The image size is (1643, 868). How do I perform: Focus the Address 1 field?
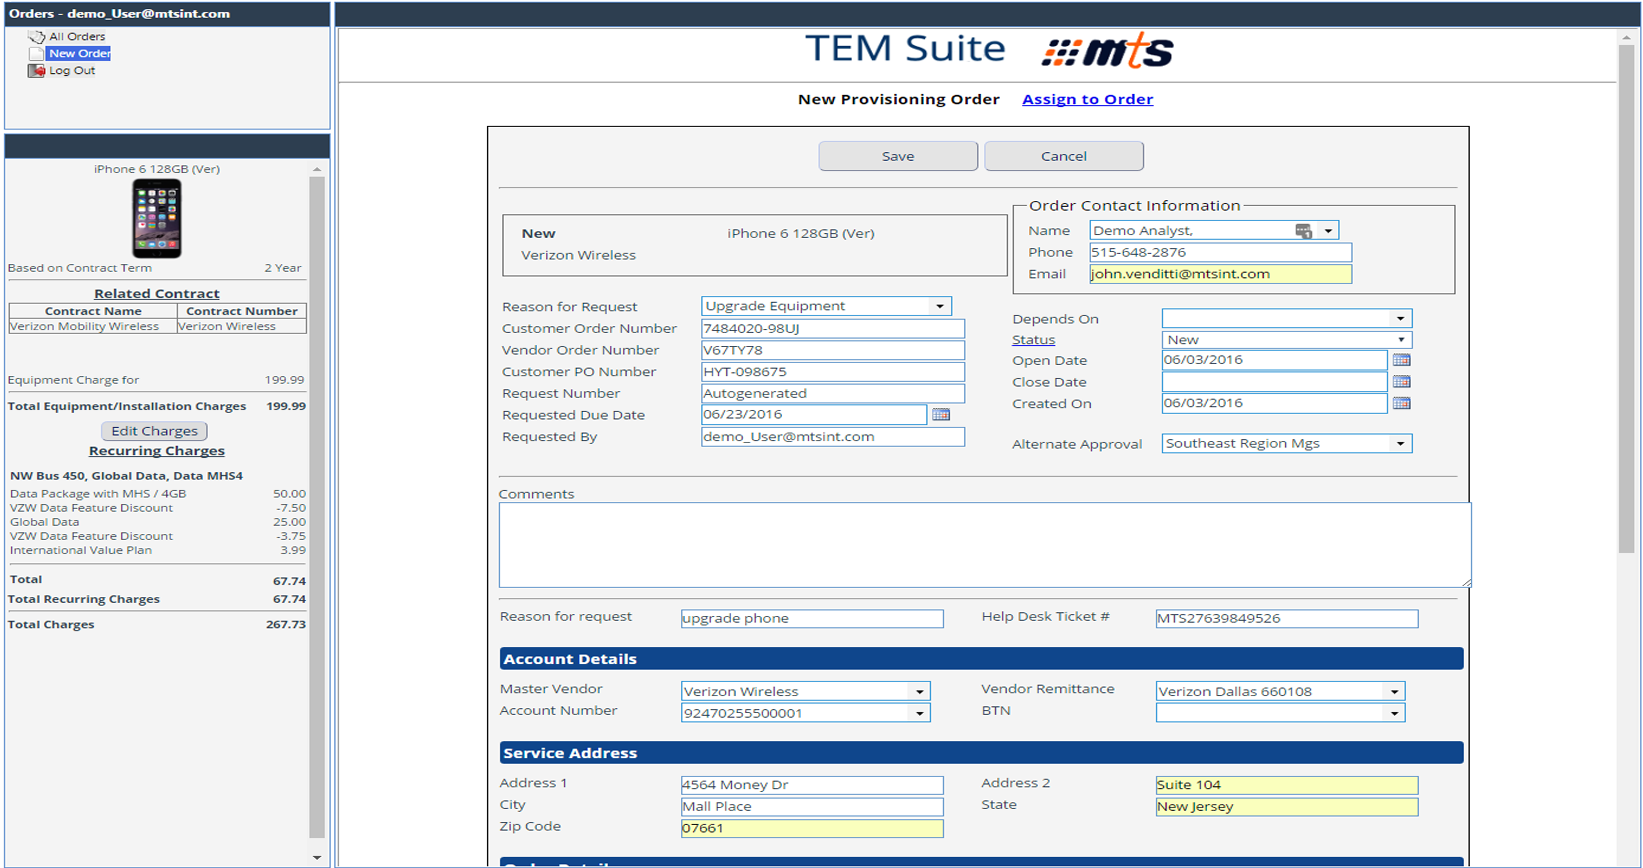point(812,785)
